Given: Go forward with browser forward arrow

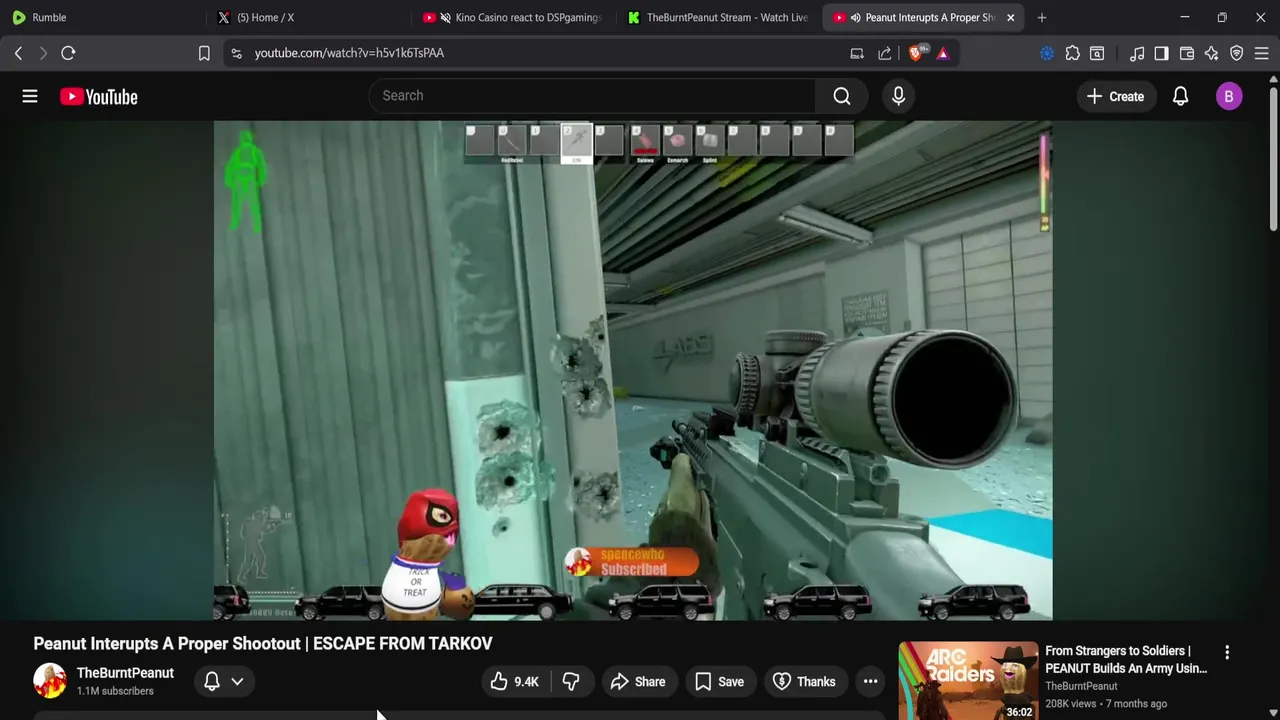Looking at the screenshot, I should coord(43,53).
